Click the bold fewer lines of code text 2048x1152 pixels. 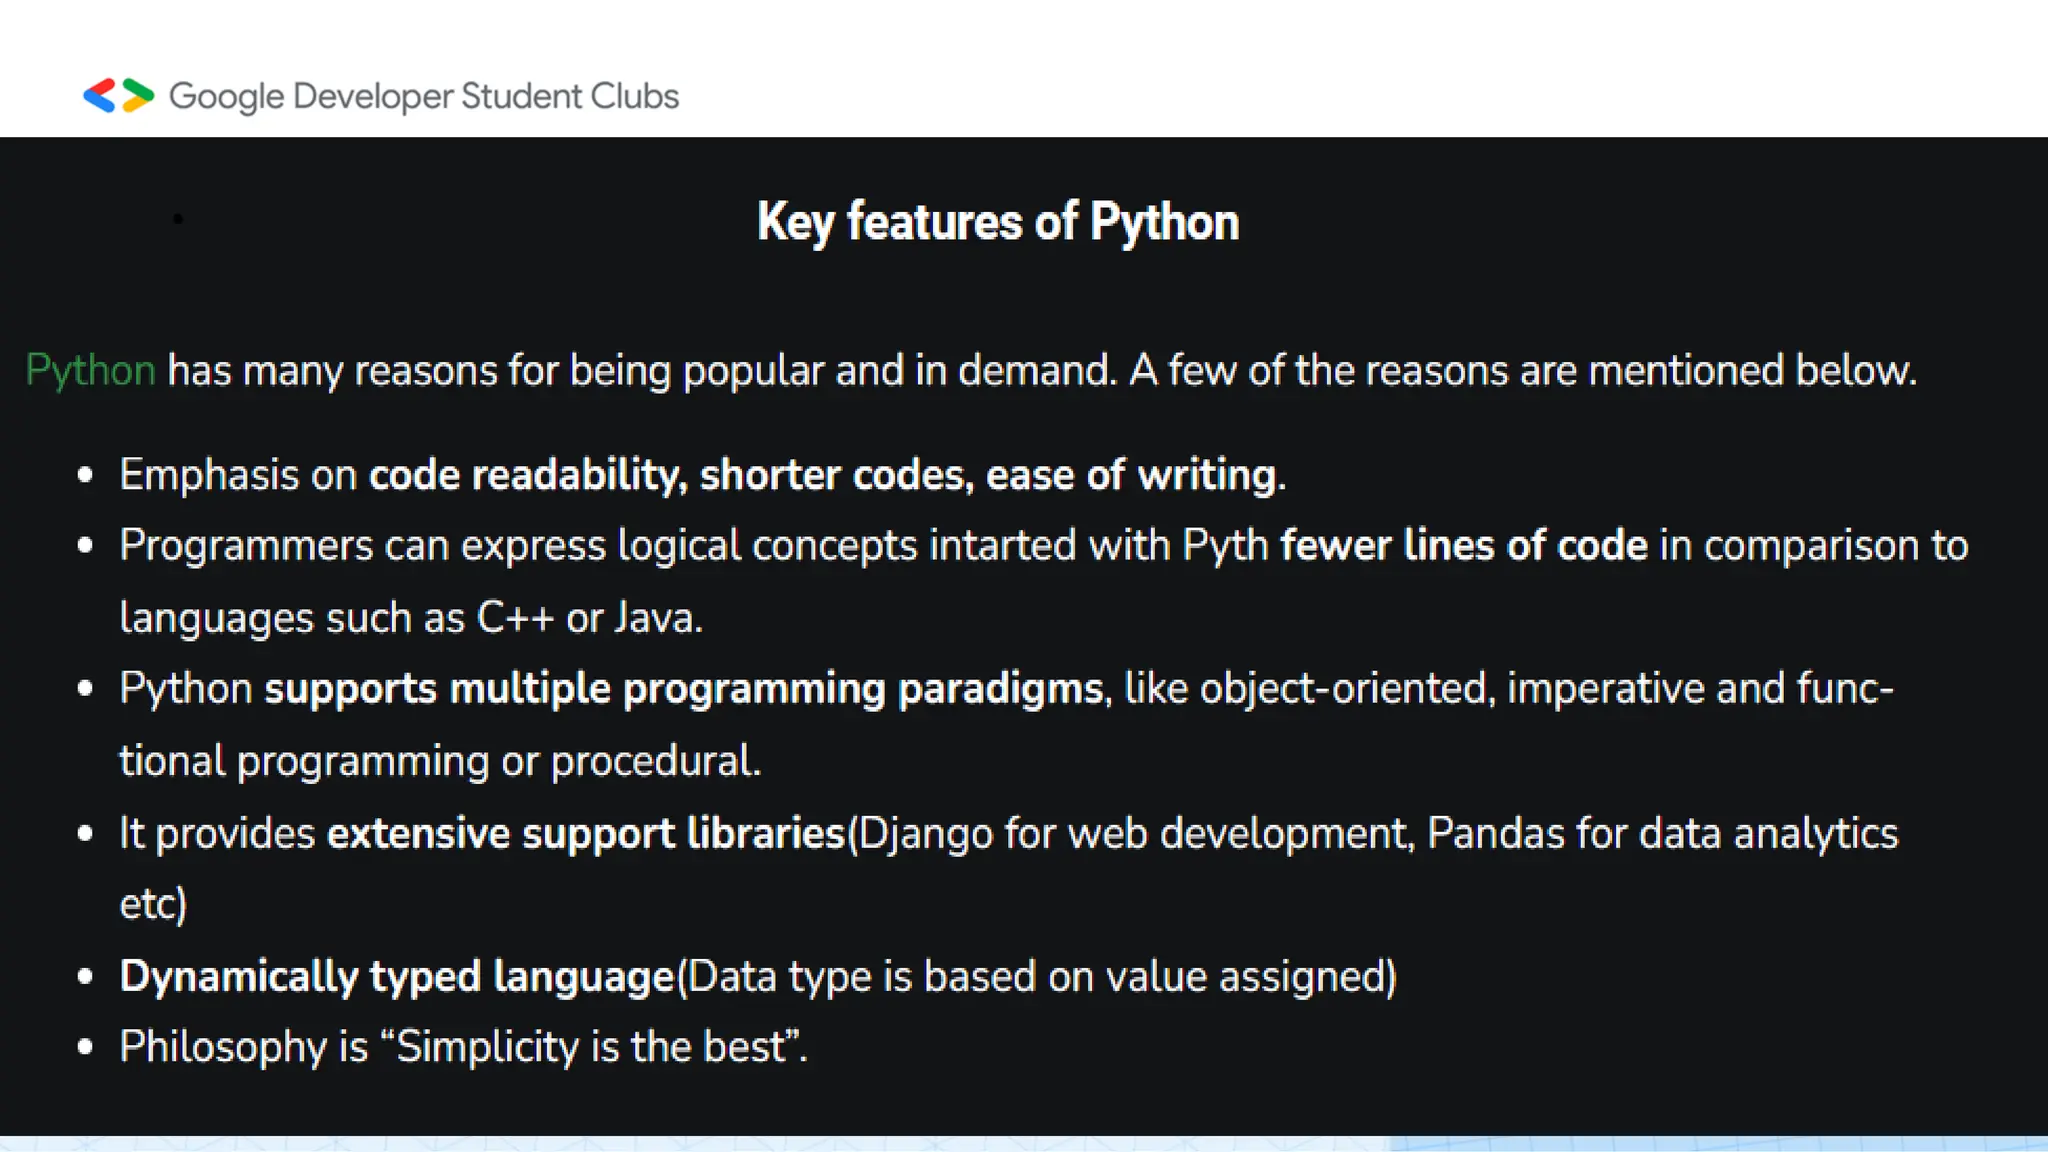[x=1463, y=546]
